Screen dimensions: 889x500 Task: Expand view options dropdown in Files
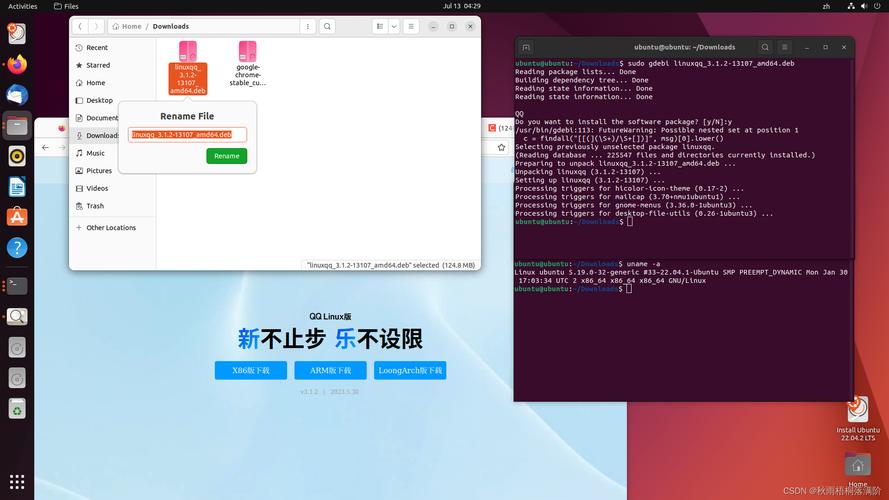click(x=393, y=26)
